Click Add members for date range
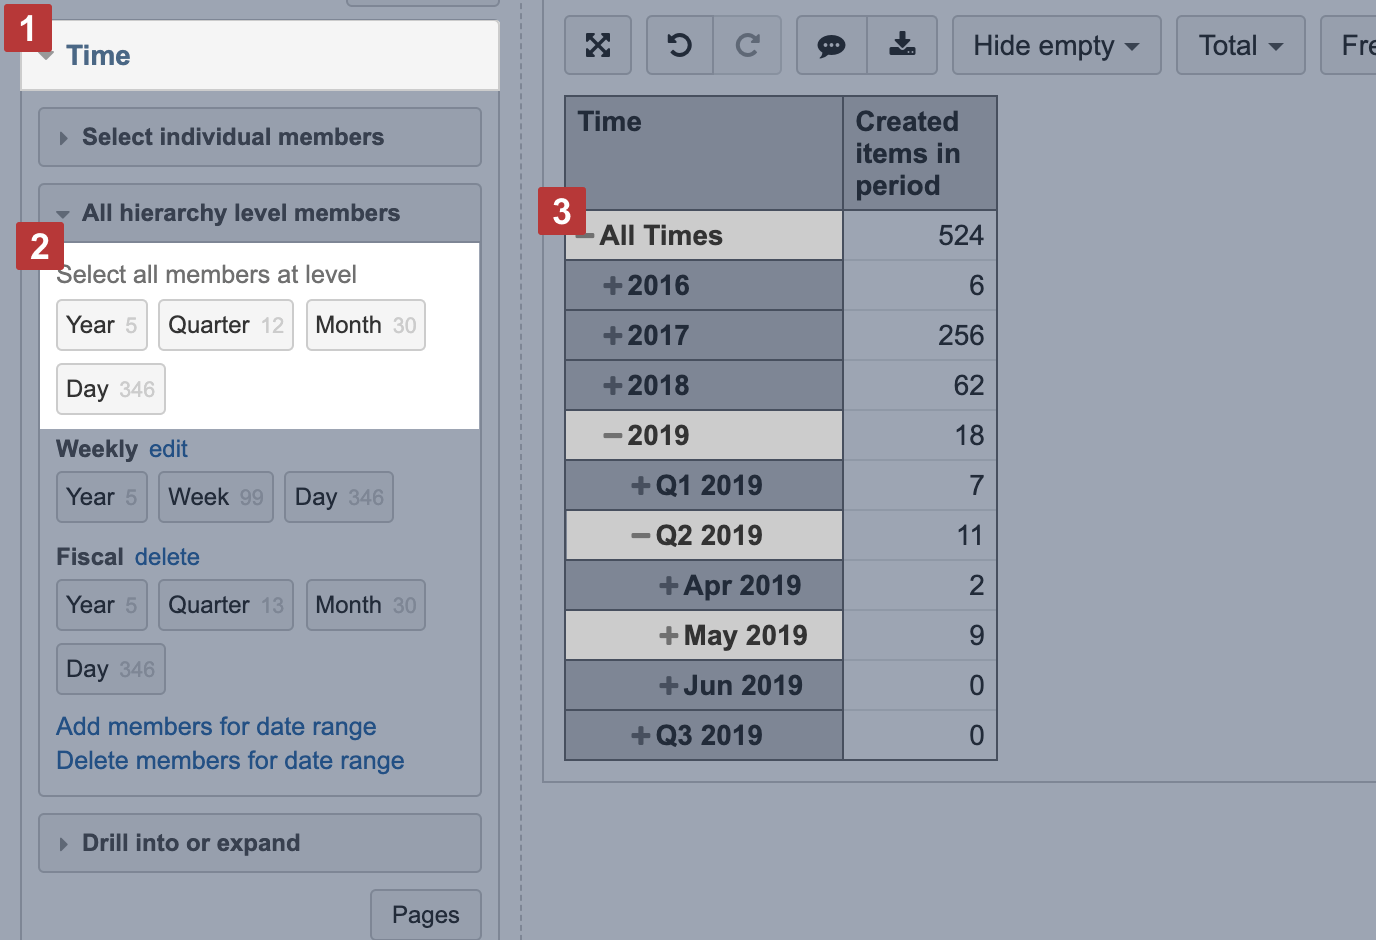 tap(216, 726)
